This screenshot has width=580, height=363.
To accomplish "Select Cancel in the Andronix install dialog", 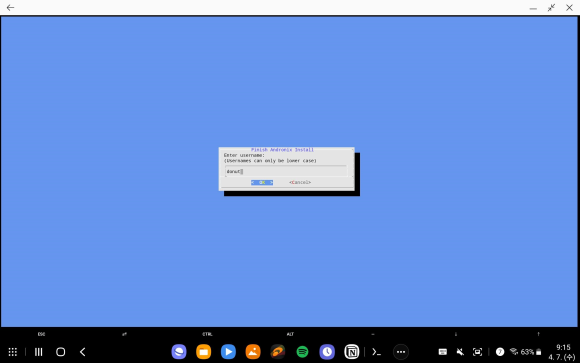I will [x=300, y=182].
